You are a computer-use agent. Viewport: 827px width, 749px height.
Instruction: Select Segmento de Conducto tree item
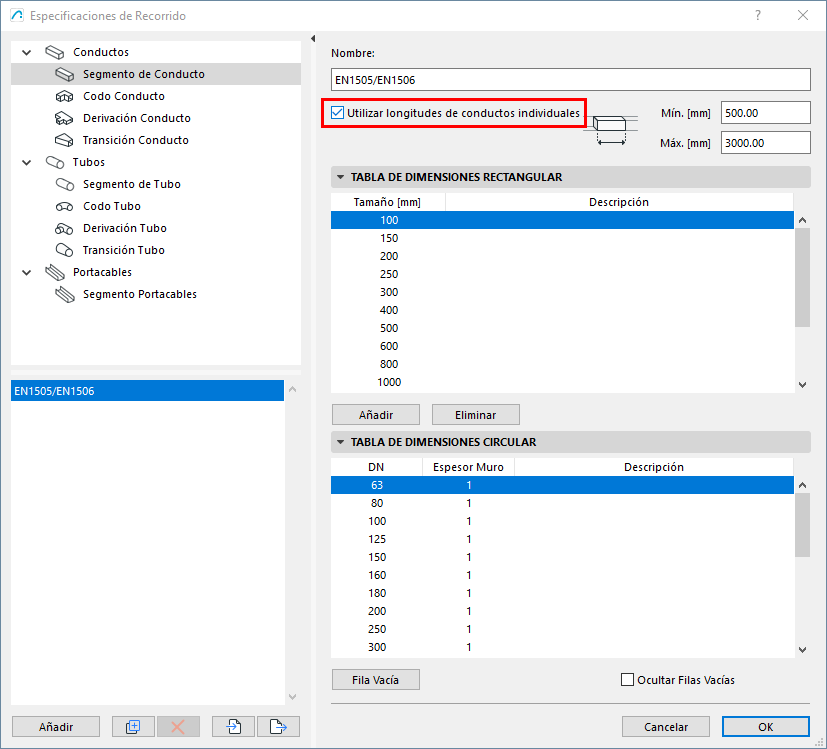point(156,74)
